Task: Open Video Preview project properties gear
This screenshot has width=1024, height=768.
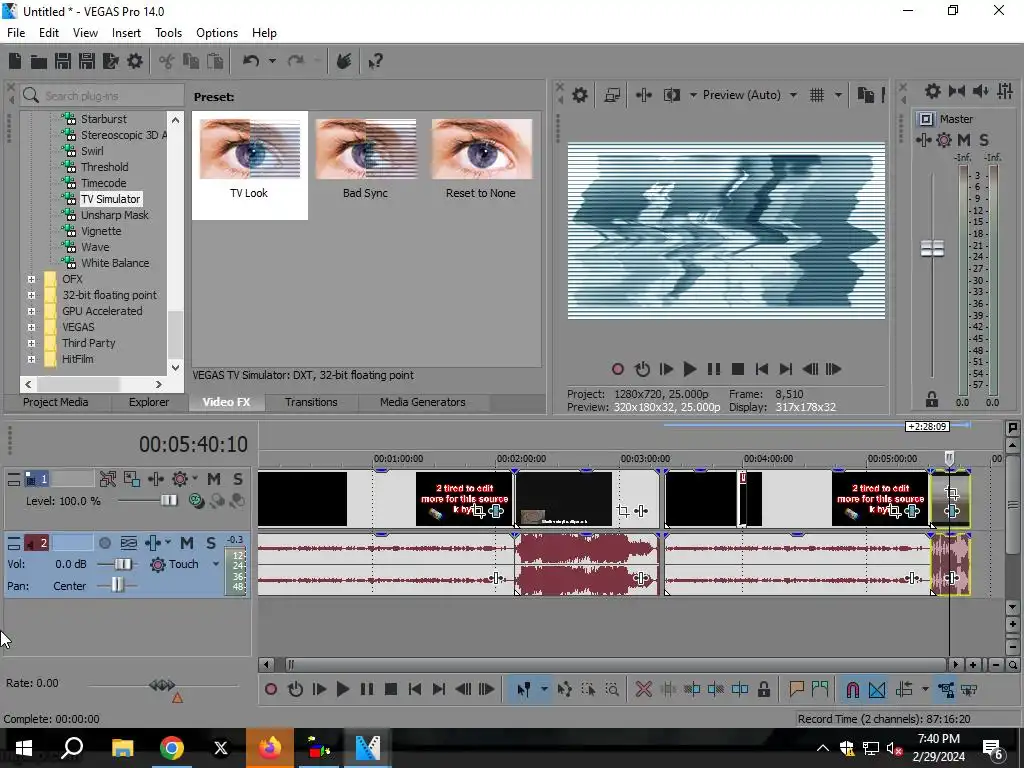Action: 580,95
